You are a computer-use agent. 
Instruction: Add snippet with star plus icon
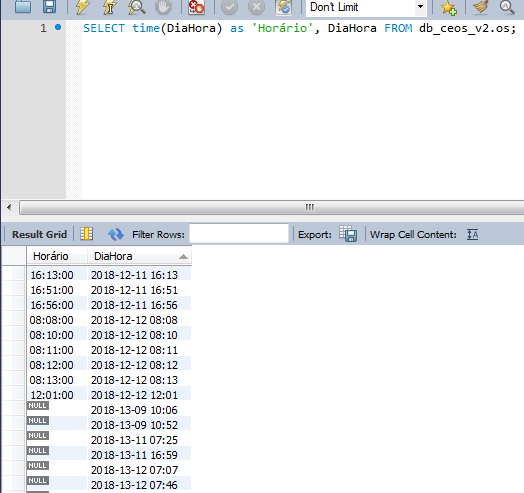448,7
